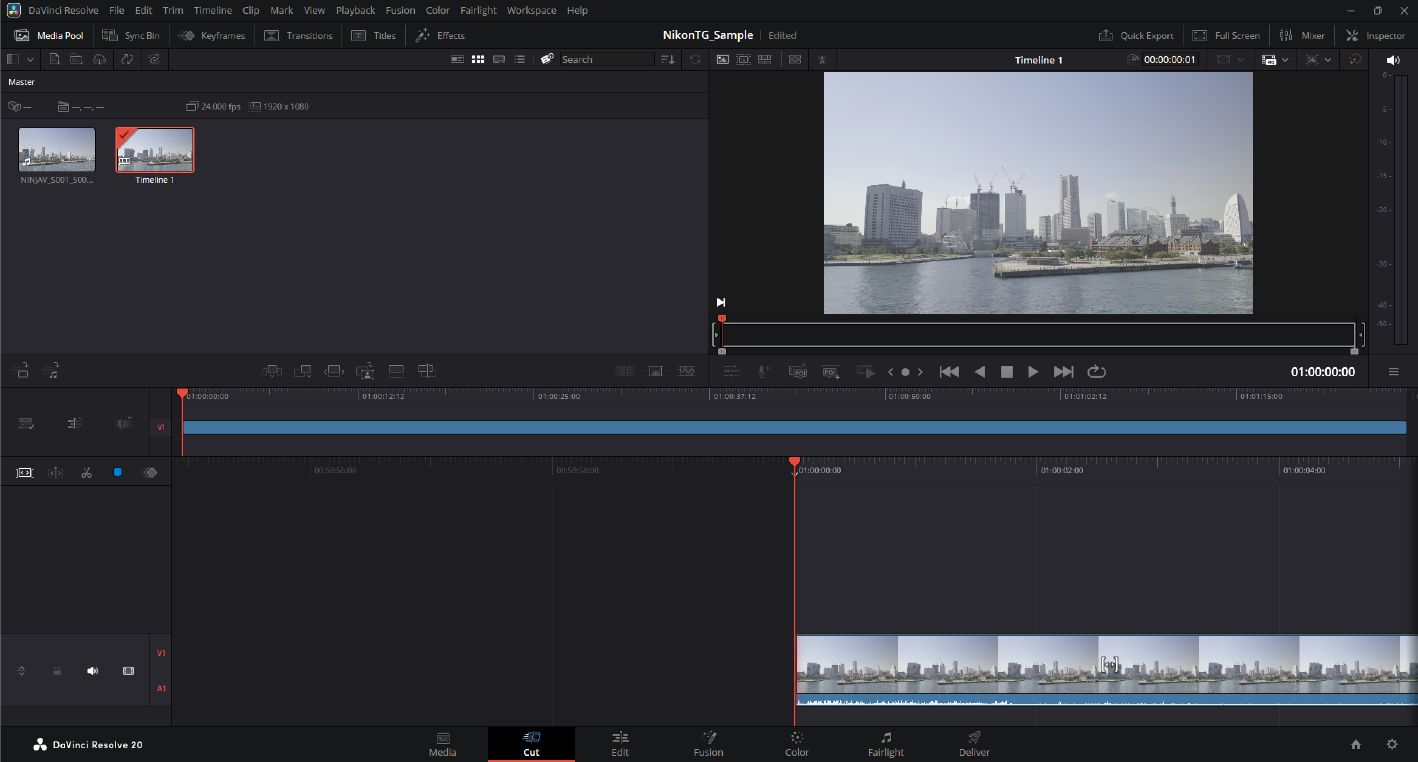
Task: Click the viewer scrub bar
Action: (1037, 334)
